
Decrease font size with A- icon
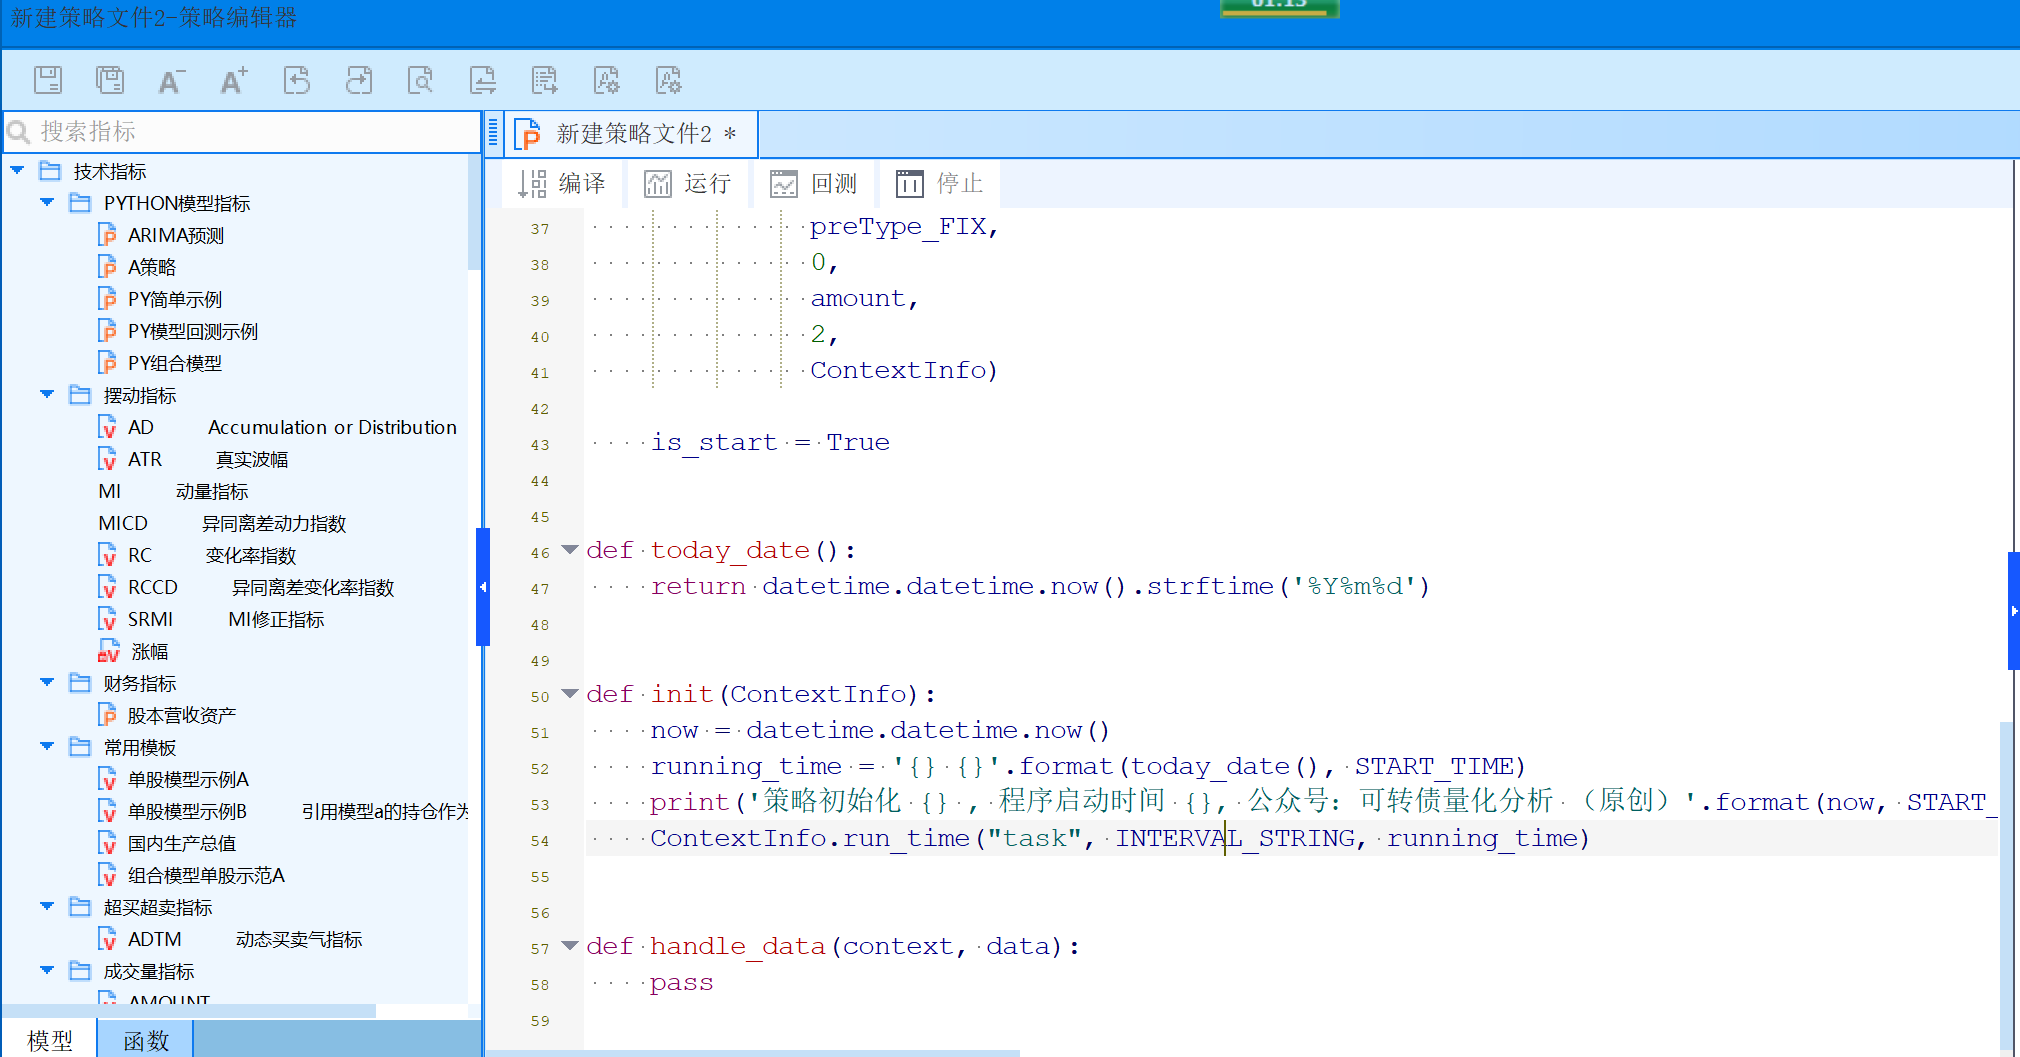171,80
